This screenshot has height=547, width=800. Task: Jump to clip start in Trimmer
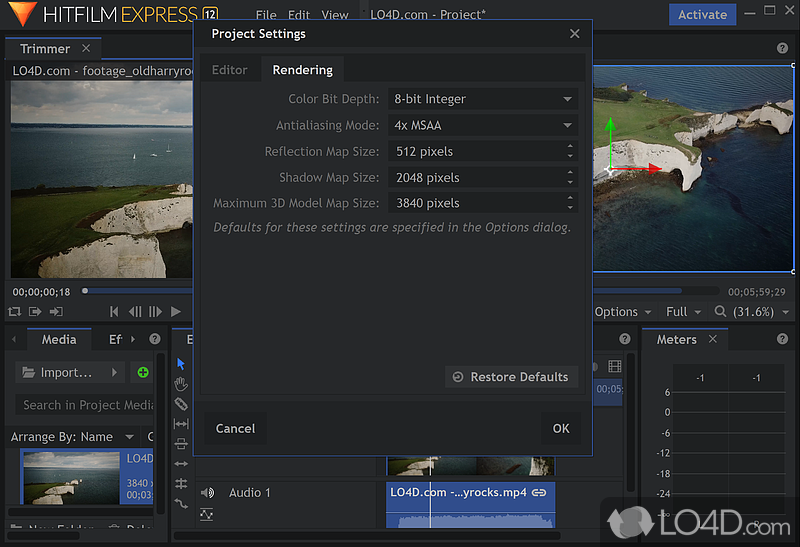tap(114, 311)
